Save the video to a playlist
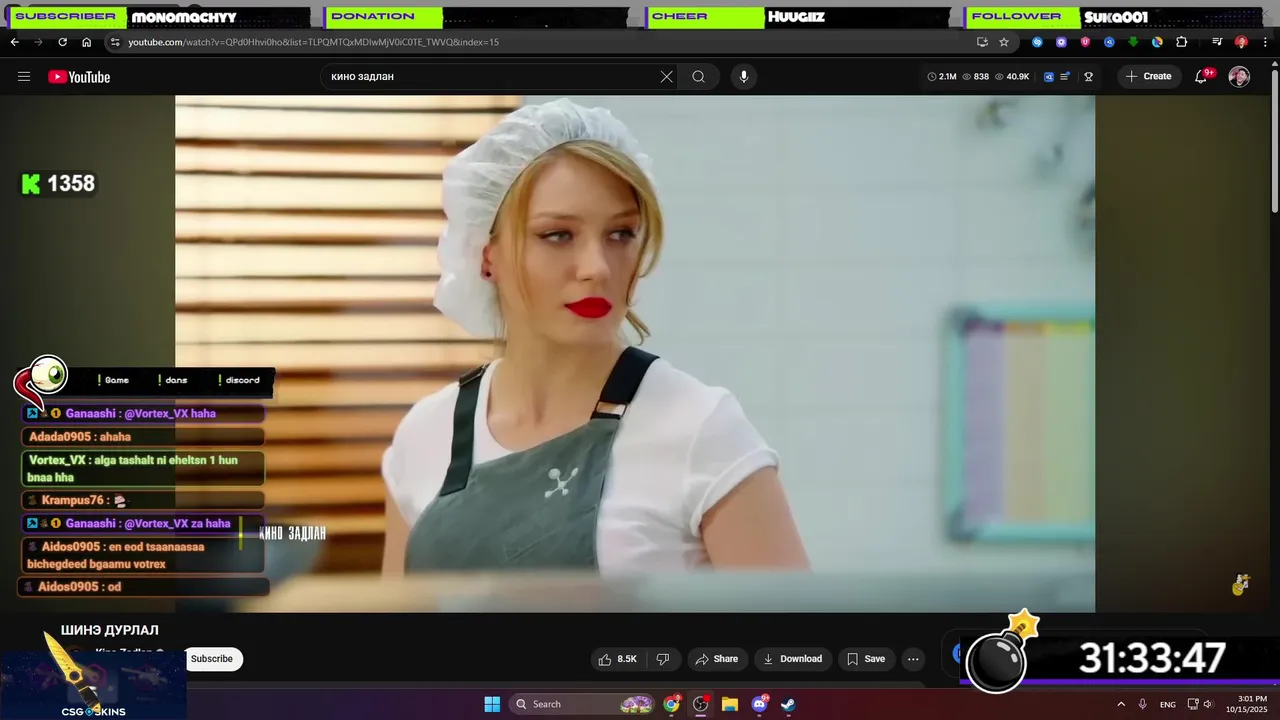Screen dimensions: 1280x720 point(866,659)
